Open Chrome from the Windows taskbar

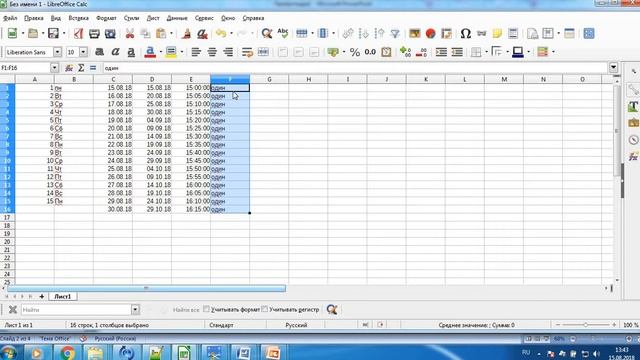pos(68,352)
